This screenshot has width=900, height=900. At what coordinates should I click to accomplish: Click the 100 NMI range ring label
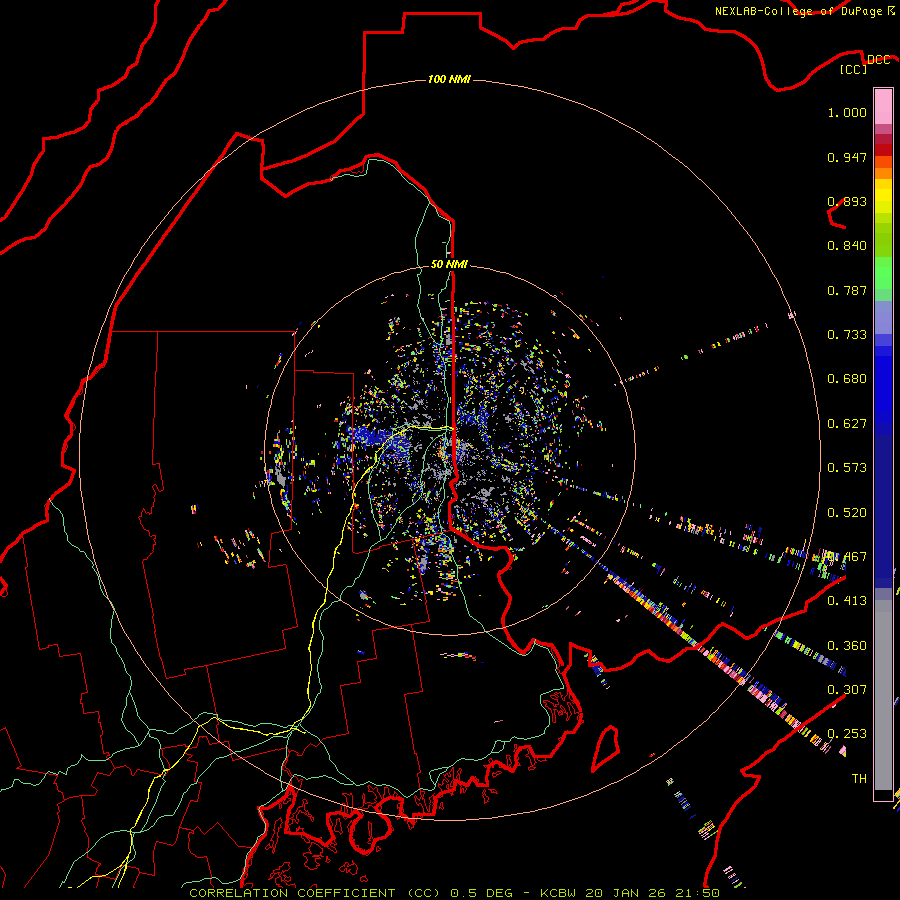449,79
